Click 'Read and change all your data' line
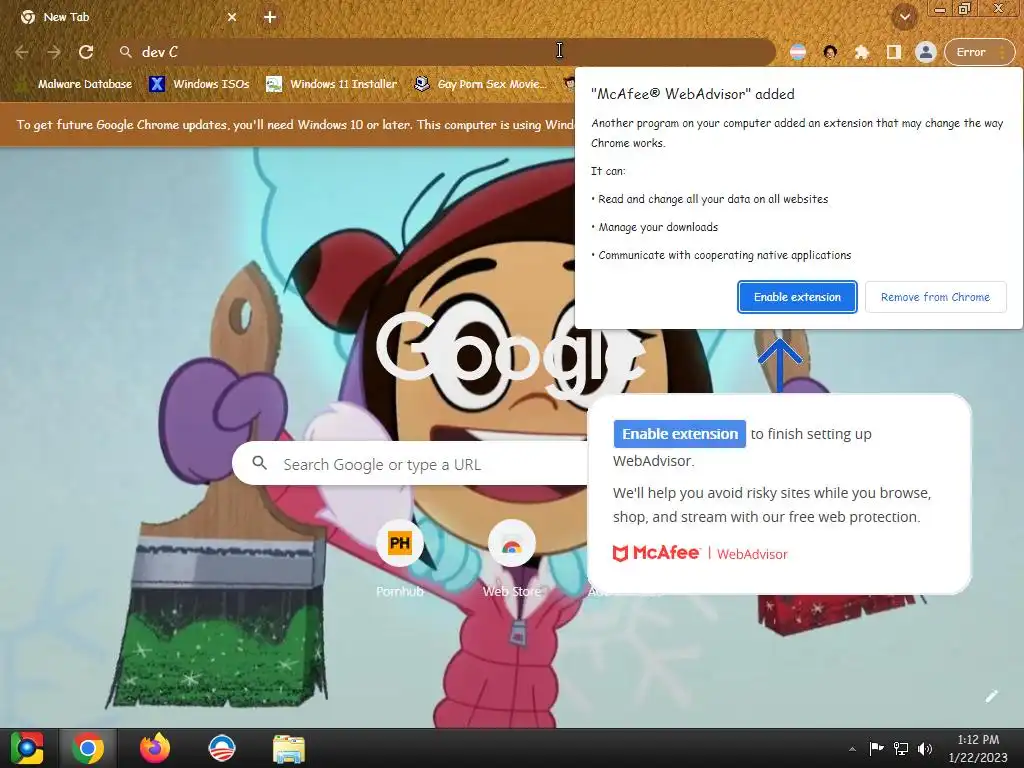The image size is (1024, 768). tap(713, 199)
